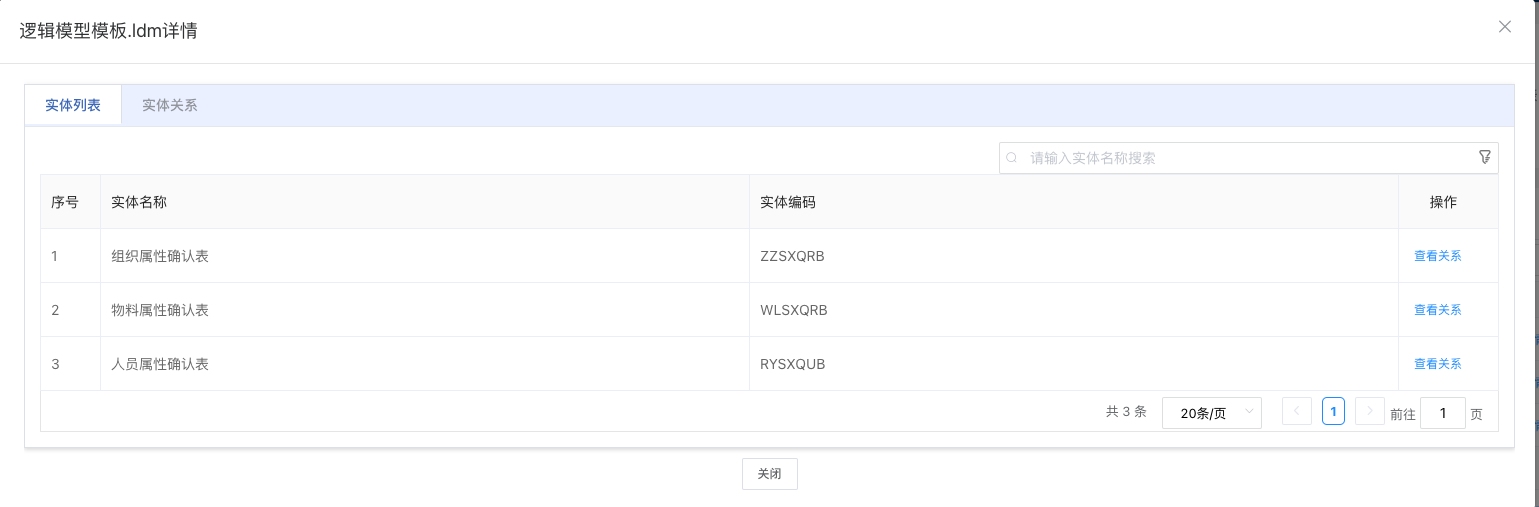Select page 1 in pagination
Viewport: 1539px width, 507px height.
(x=1333, y=412)
